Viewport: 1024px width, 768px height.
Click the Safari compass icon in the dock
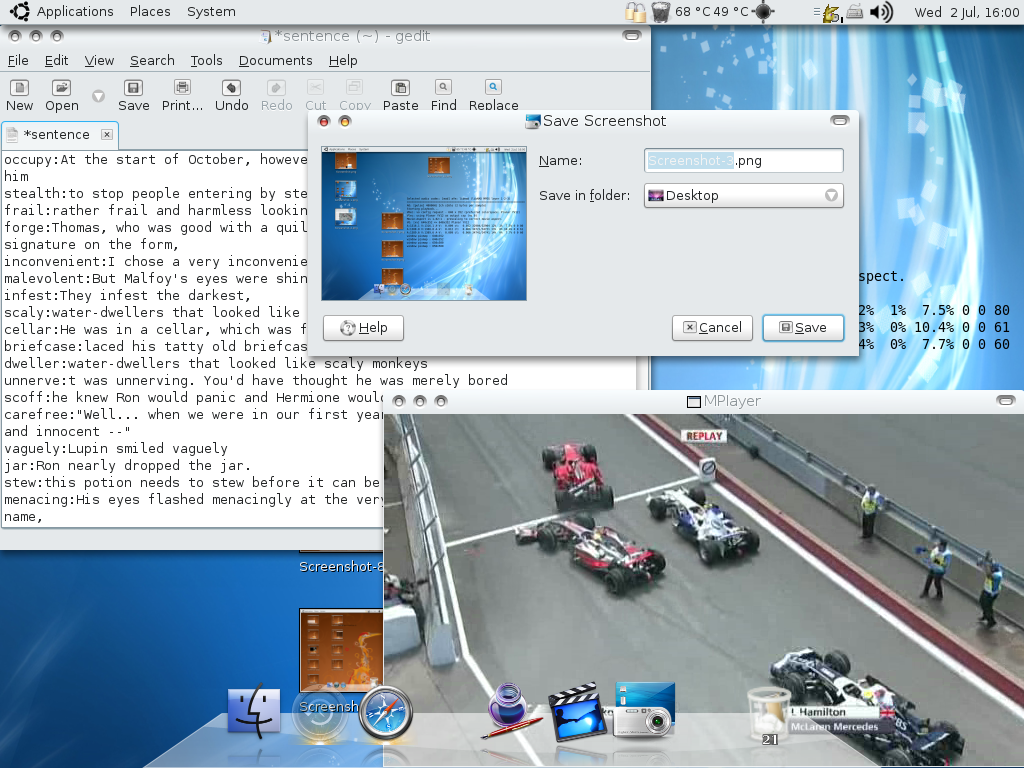click(x=386, y=713)
